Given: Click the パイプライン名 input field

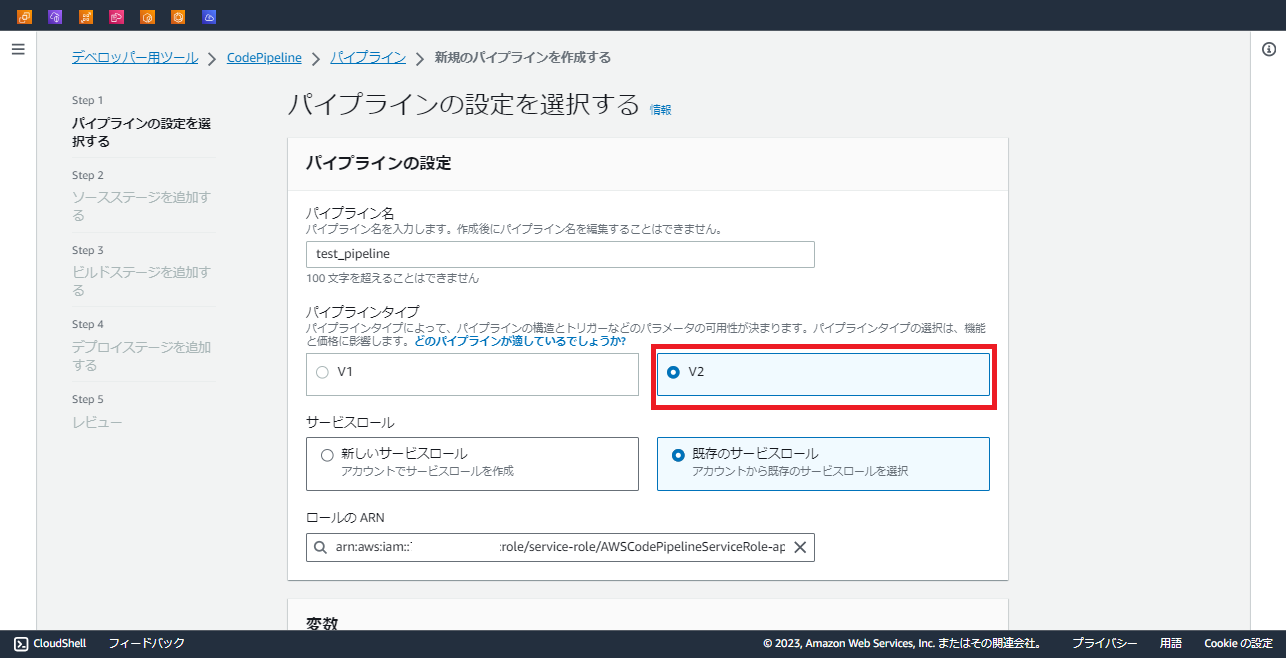Looking at the screenshot, I should [x=560, y=254].
